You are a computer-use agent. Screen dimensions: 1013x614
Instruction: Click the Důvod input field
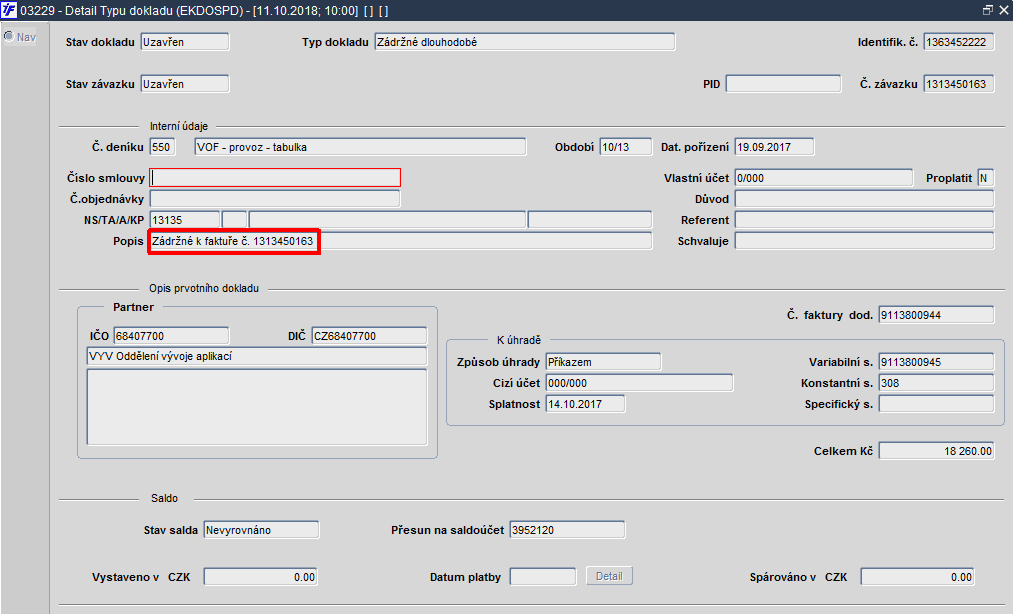[864, 199]
